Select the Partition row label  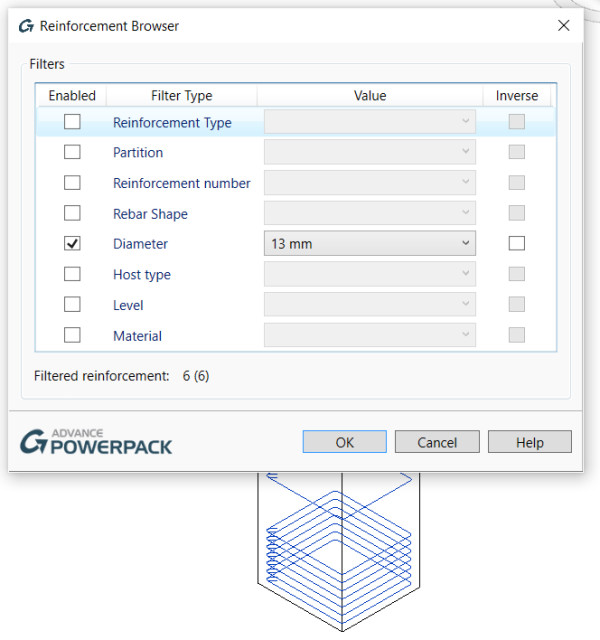click(138, 153)
